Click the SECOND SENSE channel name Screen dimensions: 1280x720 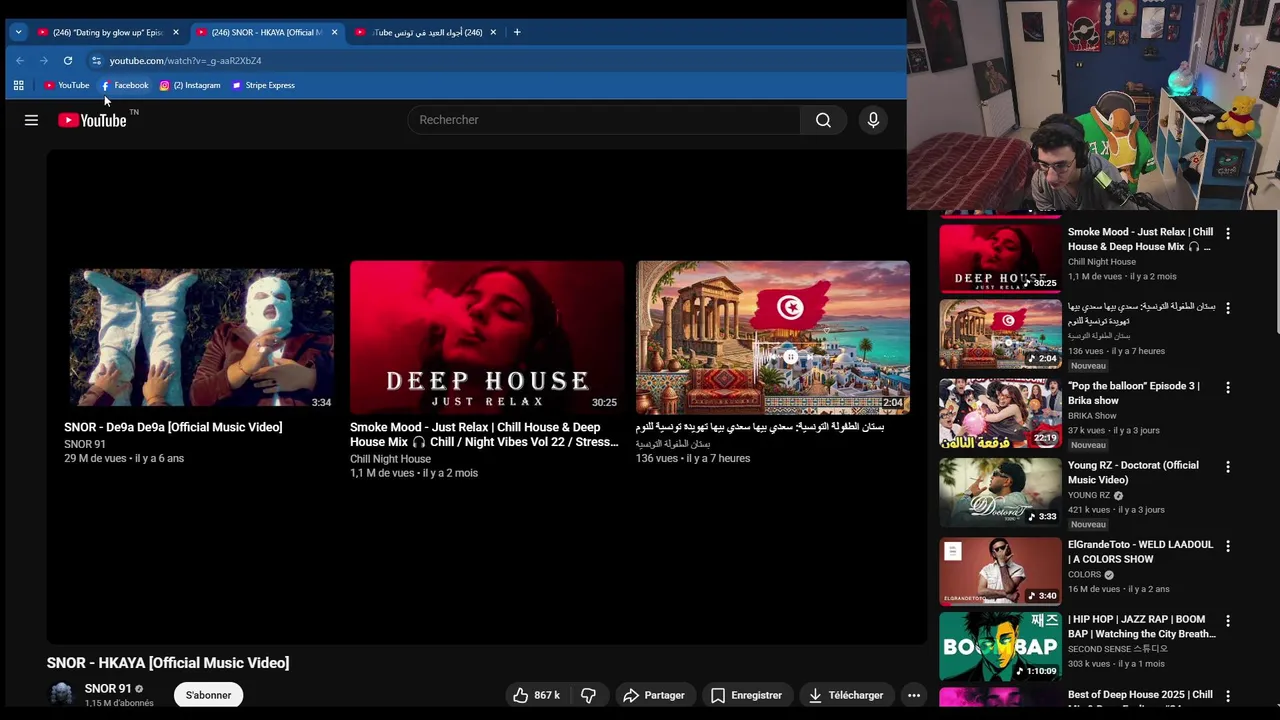[1116, 649]
